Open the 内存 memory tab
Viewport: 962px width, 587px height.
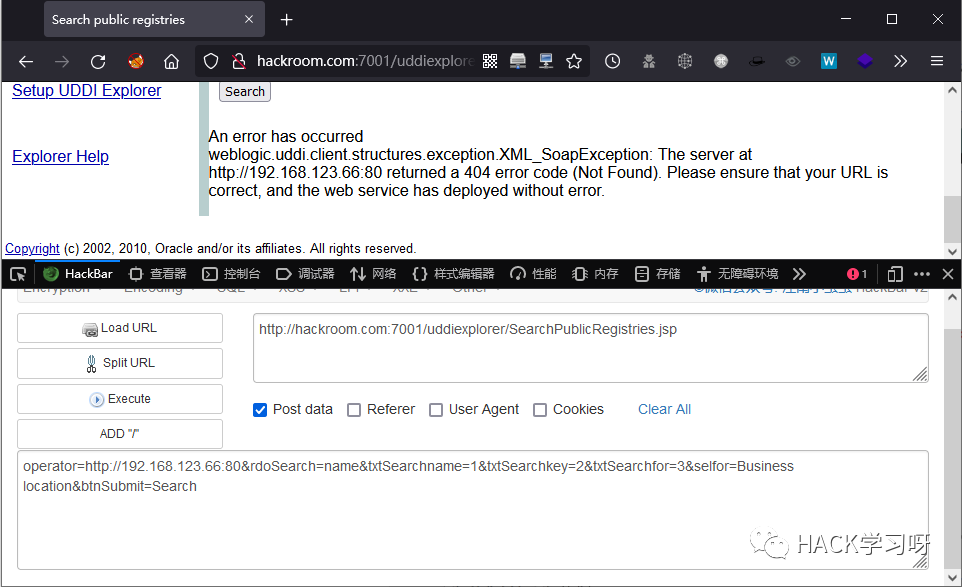click(x=595, y=274)
